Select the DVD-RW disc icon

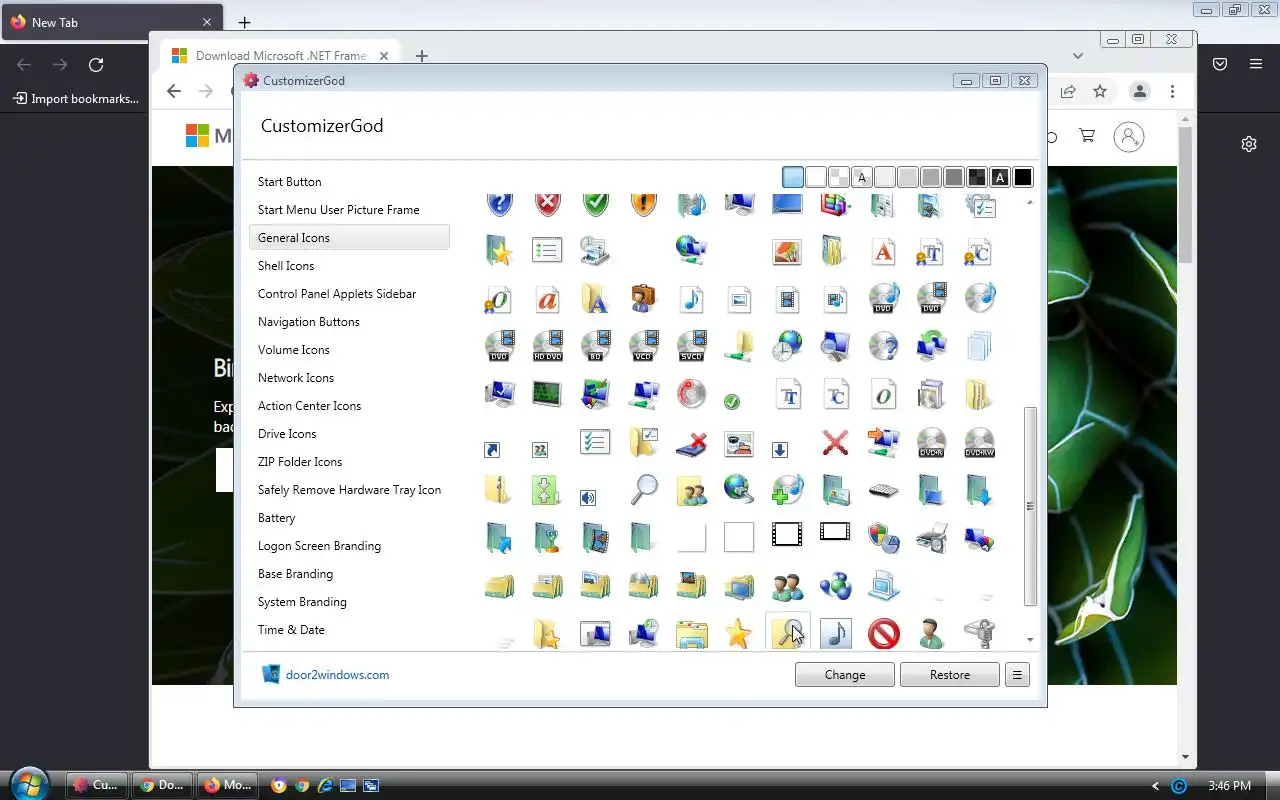click(979, 442)
